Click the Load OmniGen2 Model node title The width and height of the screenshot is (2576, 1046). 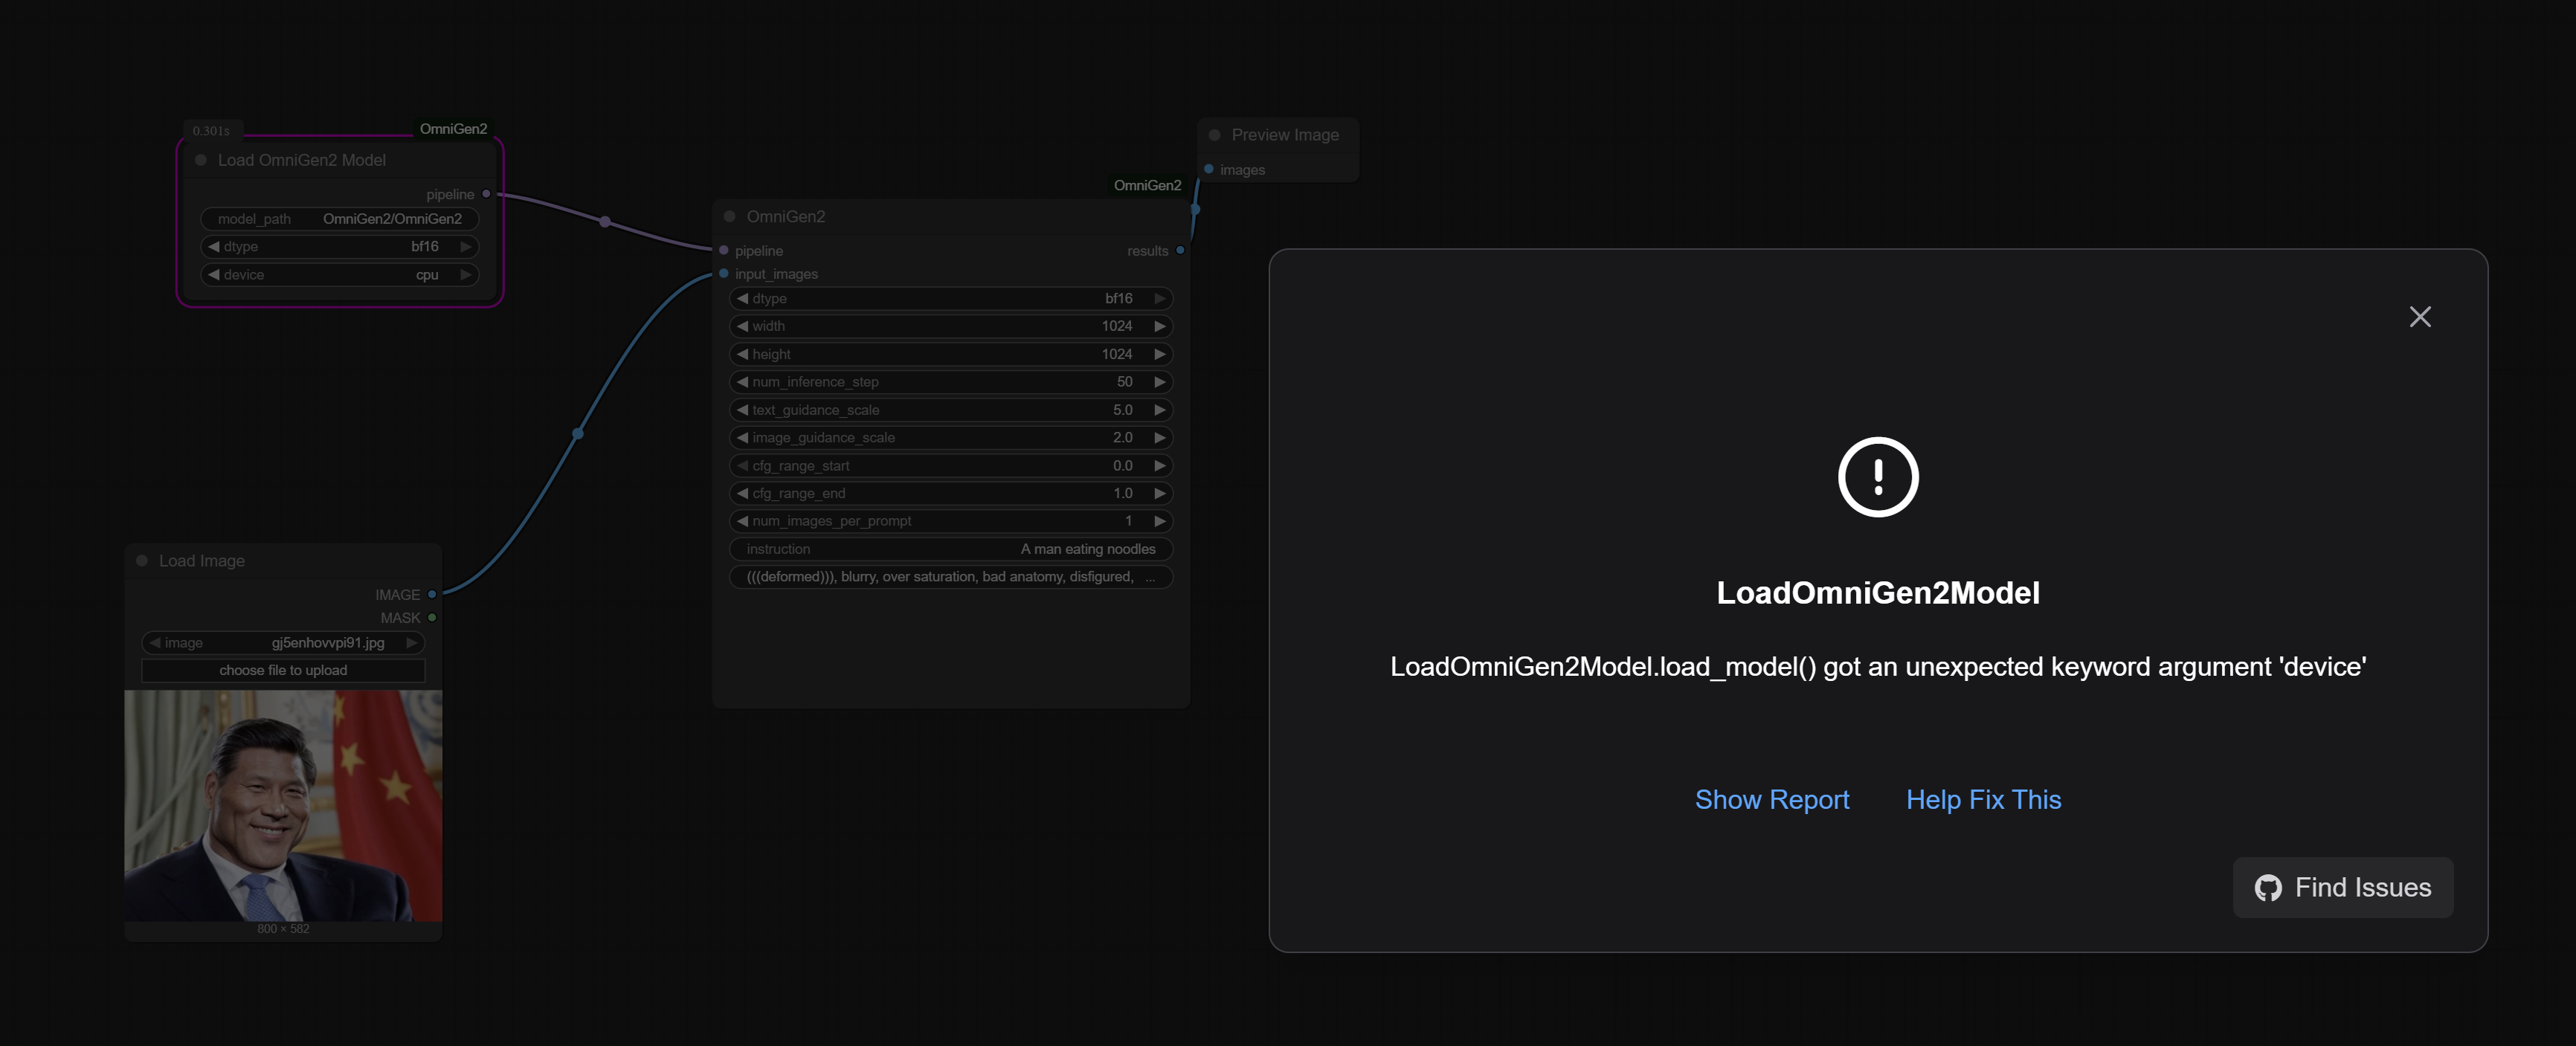pos(301,160)
